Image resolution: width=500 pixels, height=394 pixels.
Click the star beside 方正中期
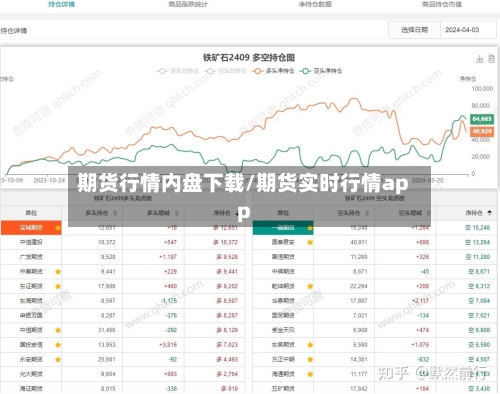pyautogui.click(x=310, y=359)
